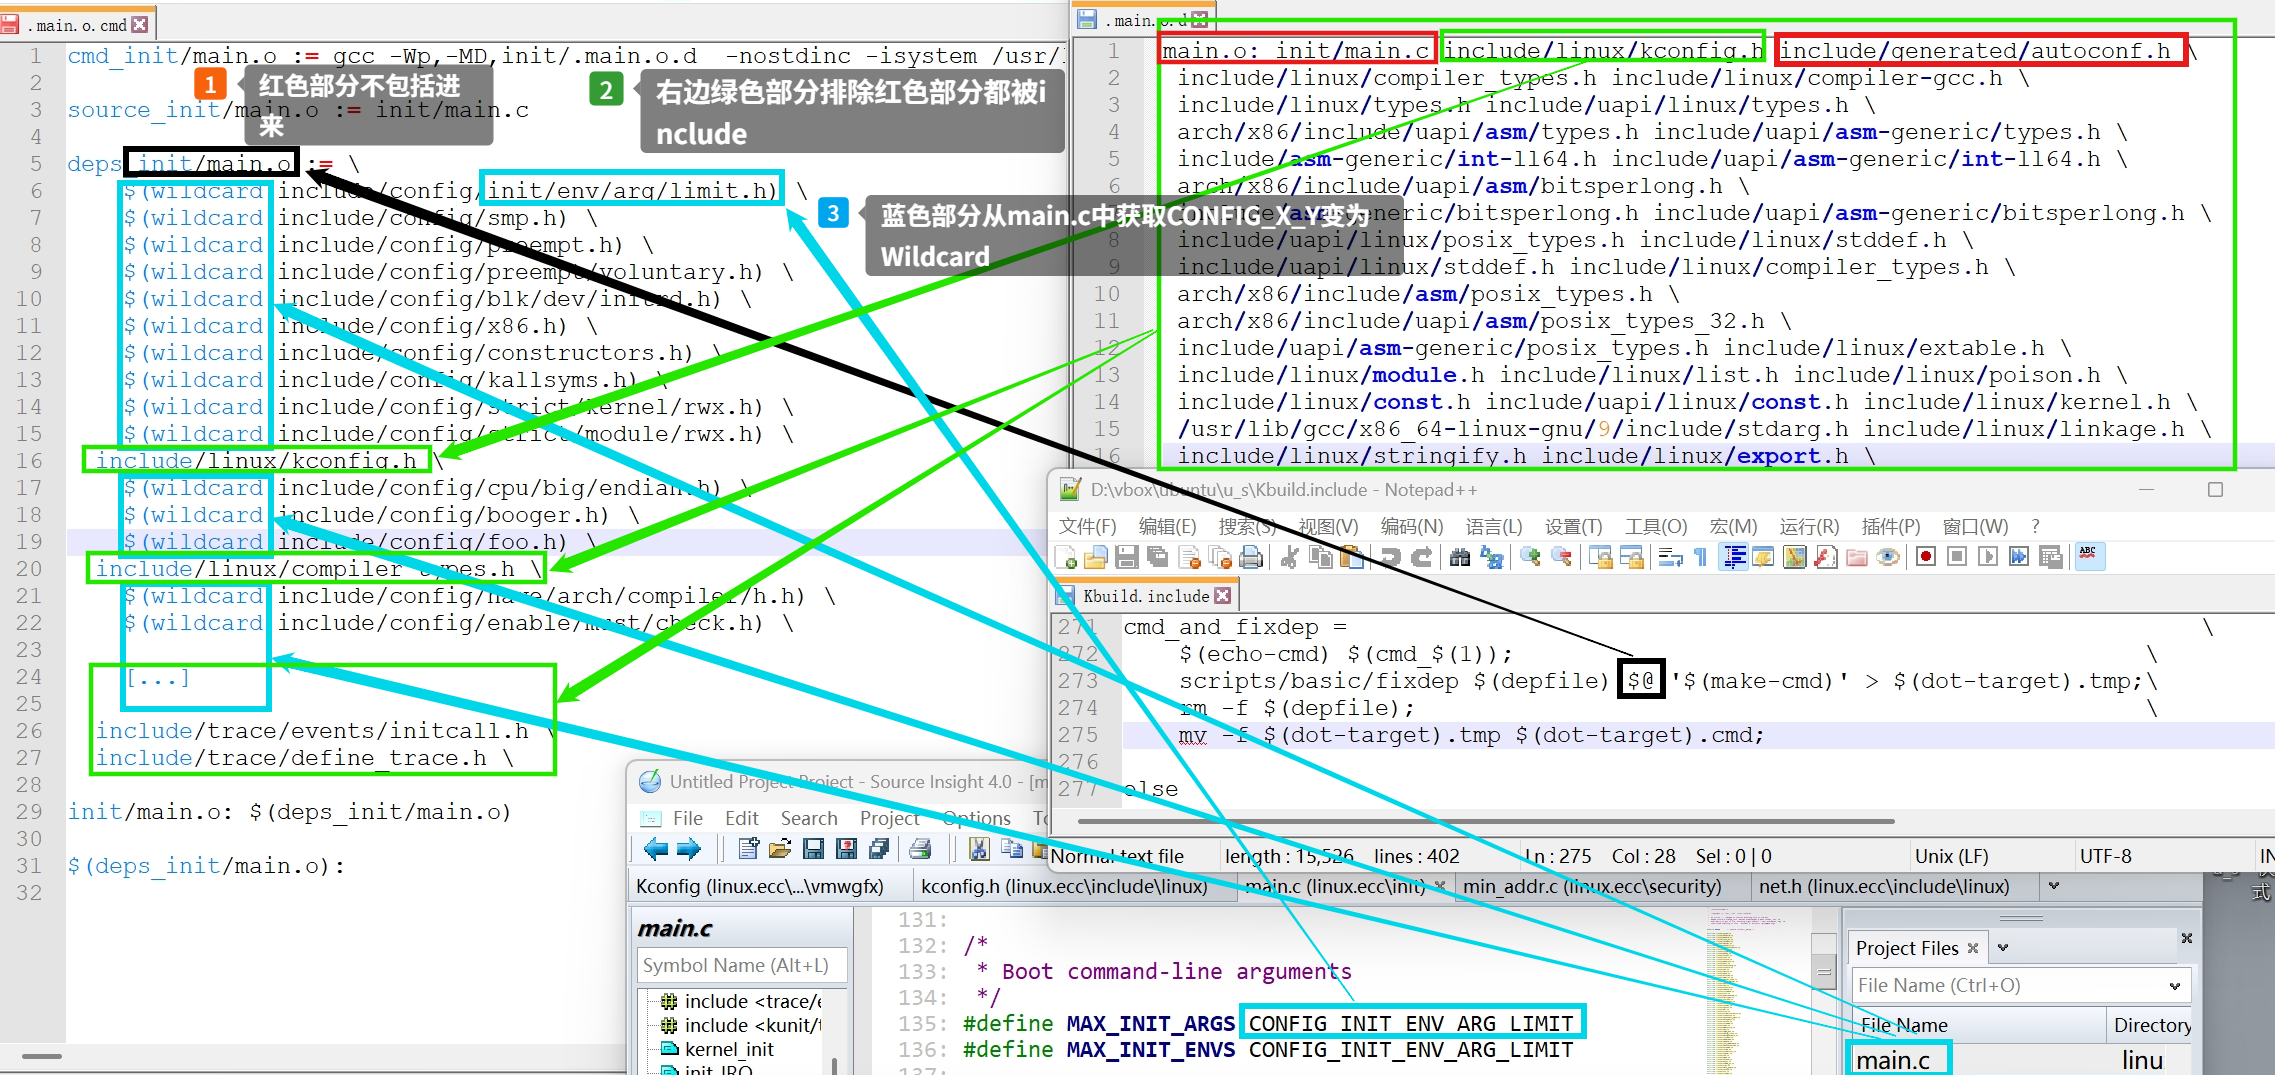Screen dimensions: 2275x1075
Task: Click the Run Macro Multiple Times icon
Action: pos(2019,557)
